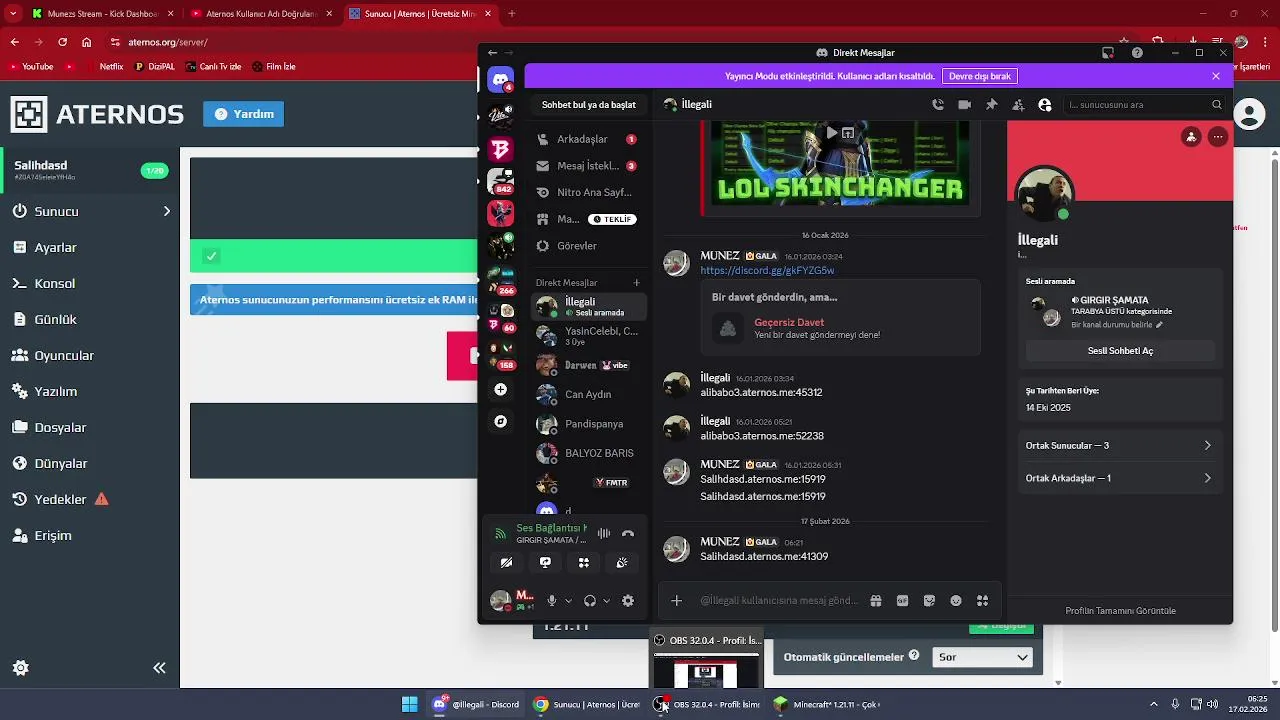Start a voice call with İllegali
This screenshot has height=720, width=1280.
pyautogui.click(x=937, y=104)
